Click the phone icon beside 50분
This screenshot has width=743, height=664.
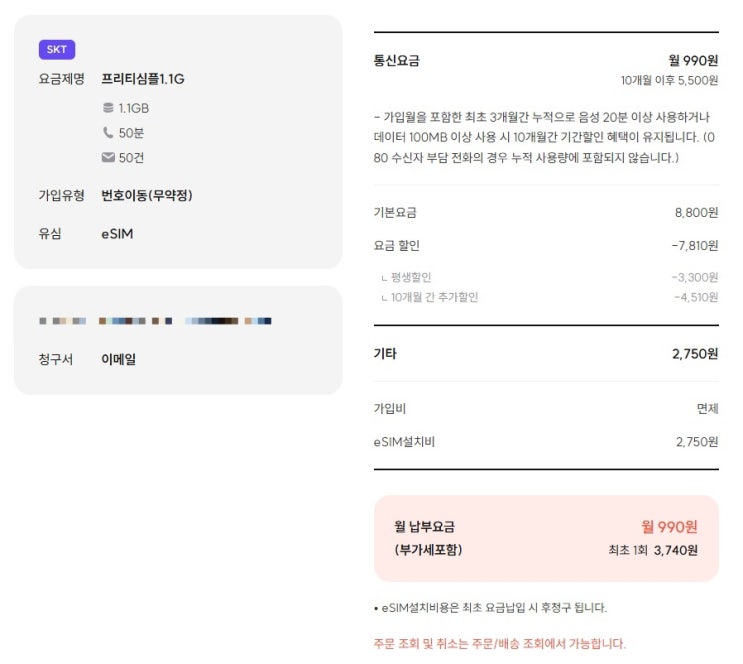pyautogui.click(x=108, y=133)
